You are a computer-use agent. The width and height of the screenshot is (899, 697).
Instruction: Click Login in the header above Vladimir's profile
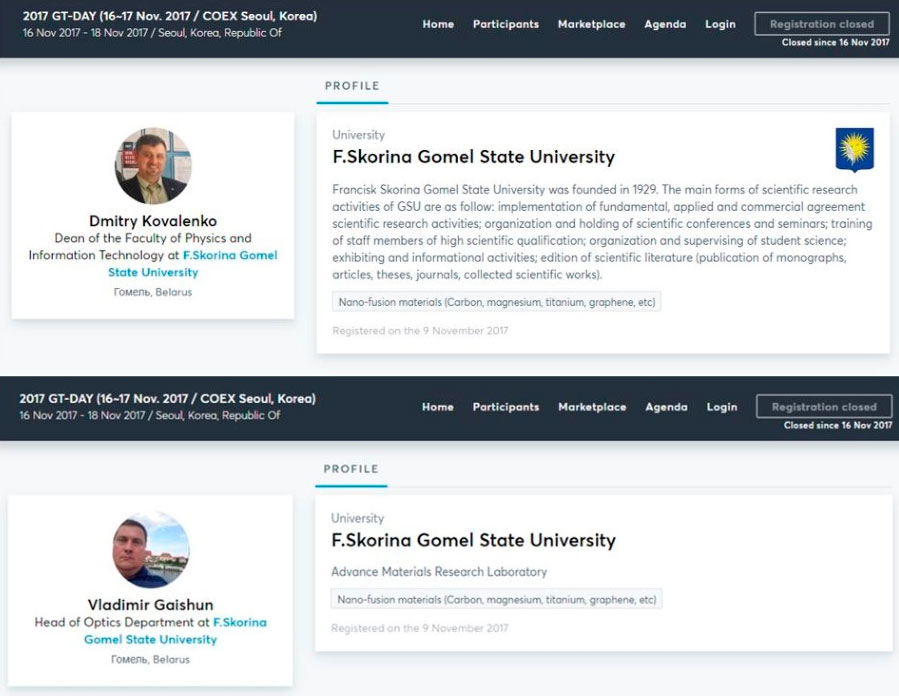click(x=721, y=407)
